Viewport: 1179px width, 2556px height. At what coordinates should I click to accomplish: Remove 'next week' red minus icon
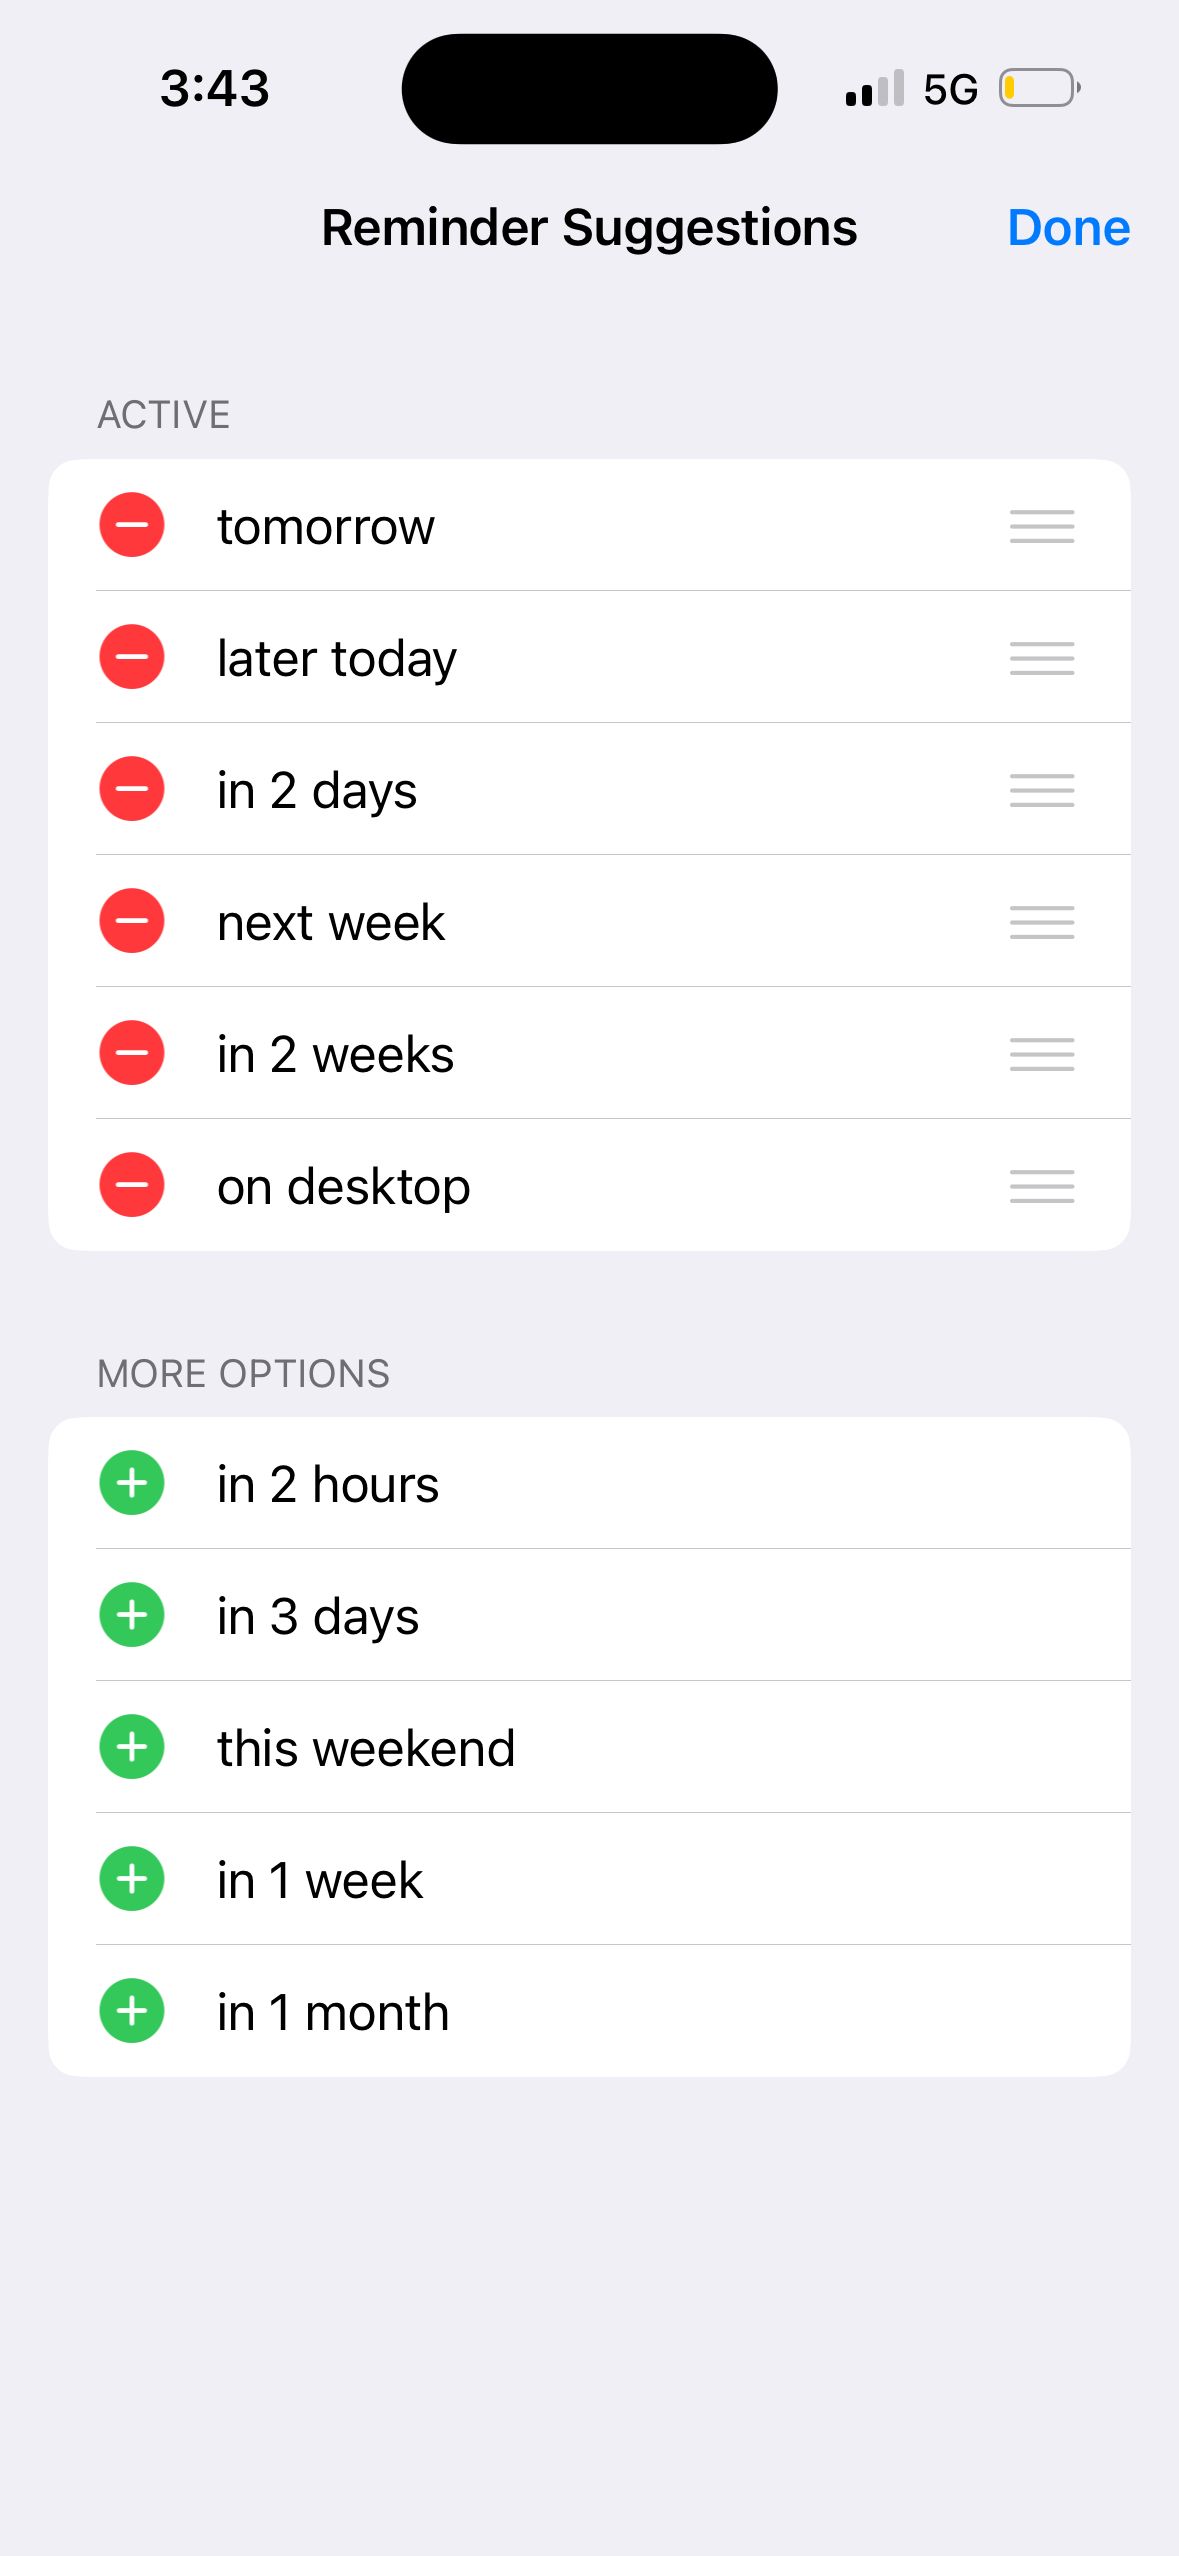coord(132,921)
